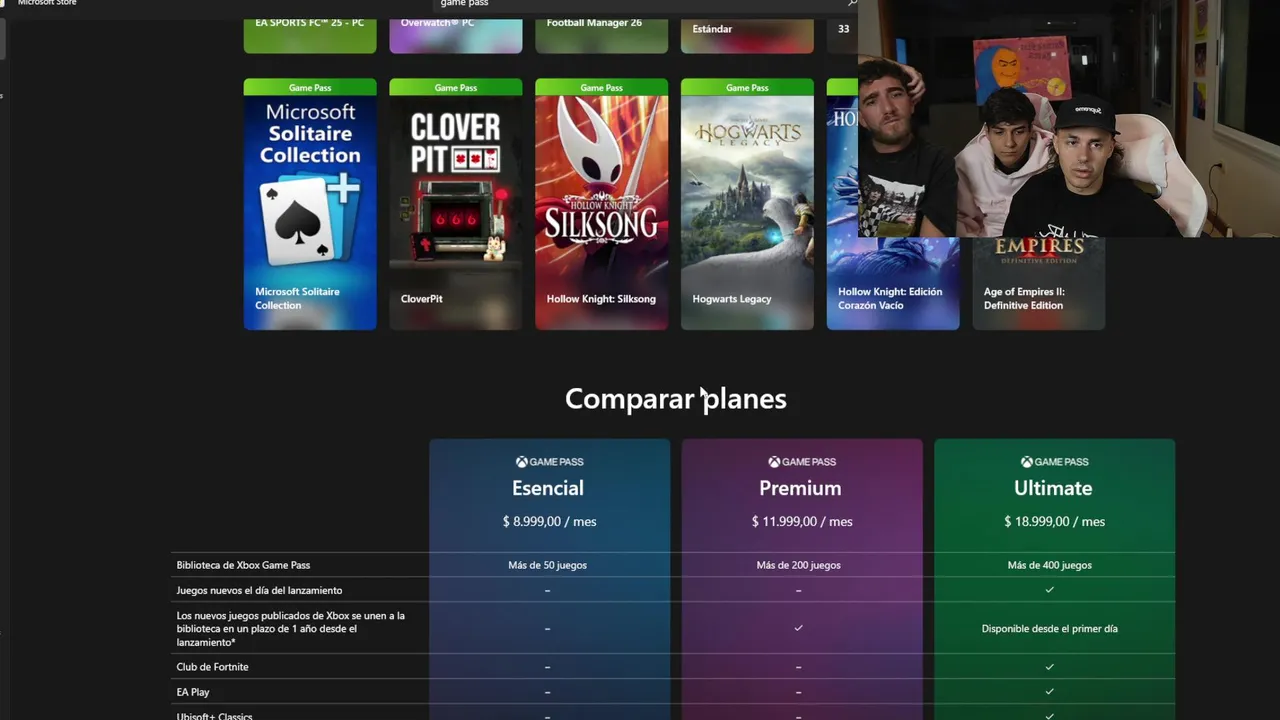Image resolution: width=1280 pixels, height=720 pixels.
Task: Open Hollow Knight: Edición Corazón Vacío card
Action: click(893, 283)
